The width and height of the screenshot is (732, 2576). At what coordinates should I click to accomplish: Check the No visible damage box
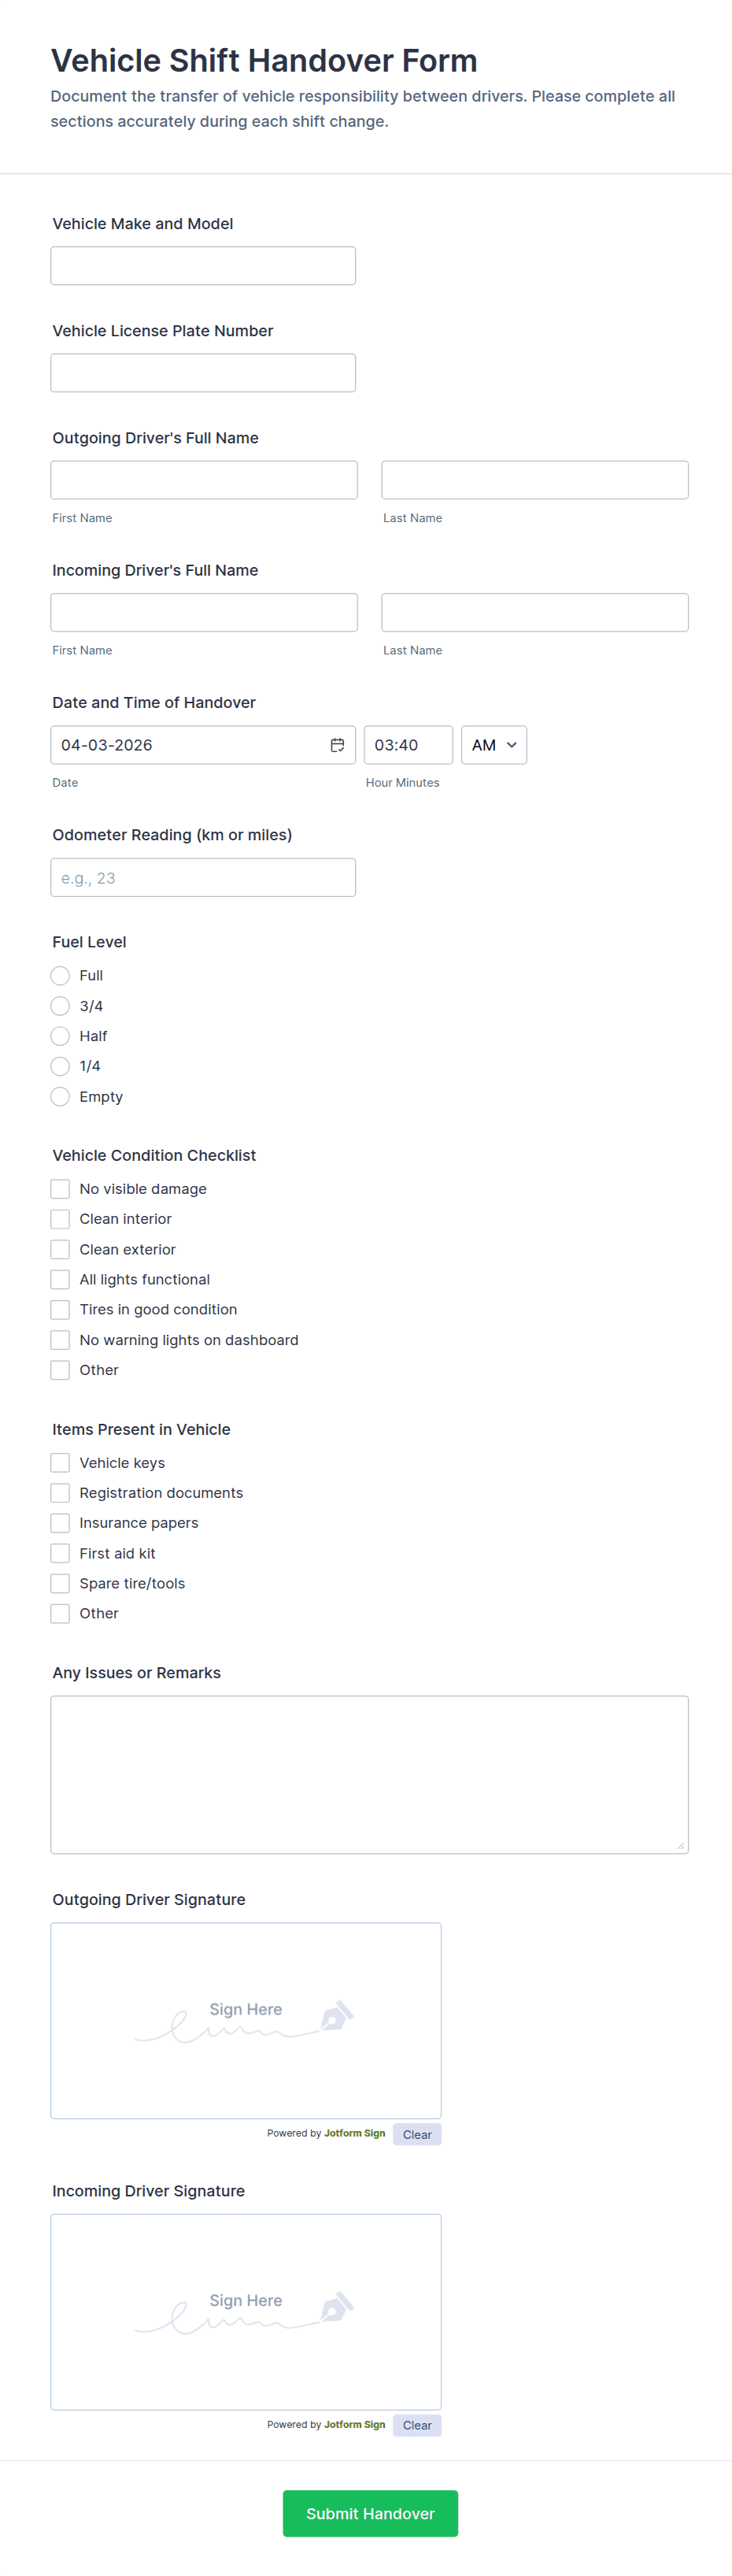(60, 1189)
